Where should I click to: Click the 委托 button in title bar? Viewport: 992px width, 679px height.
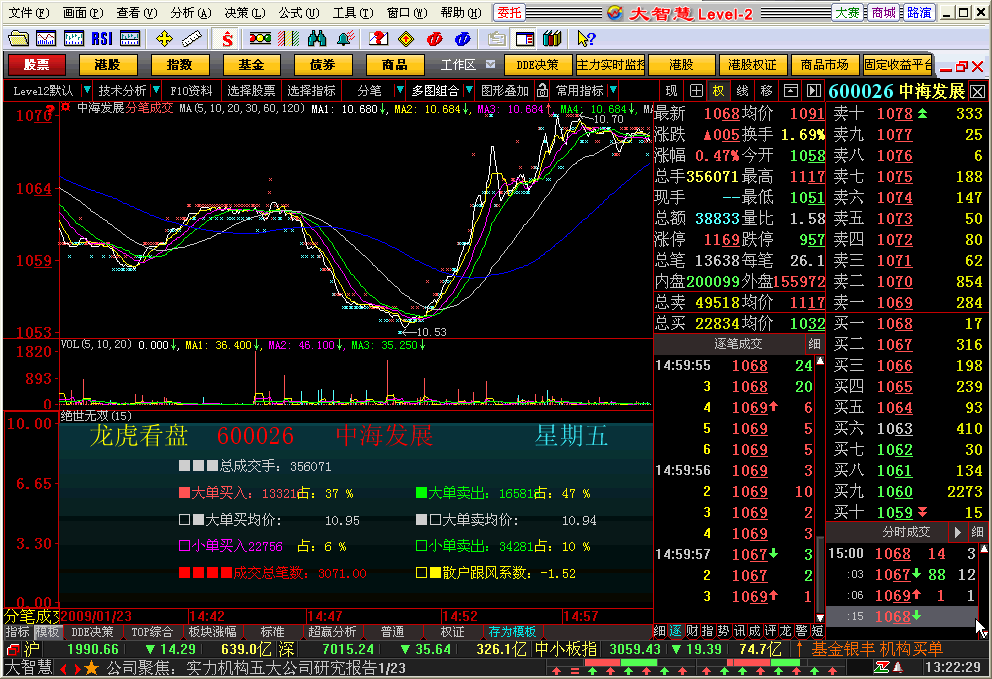tap(509, 13)
